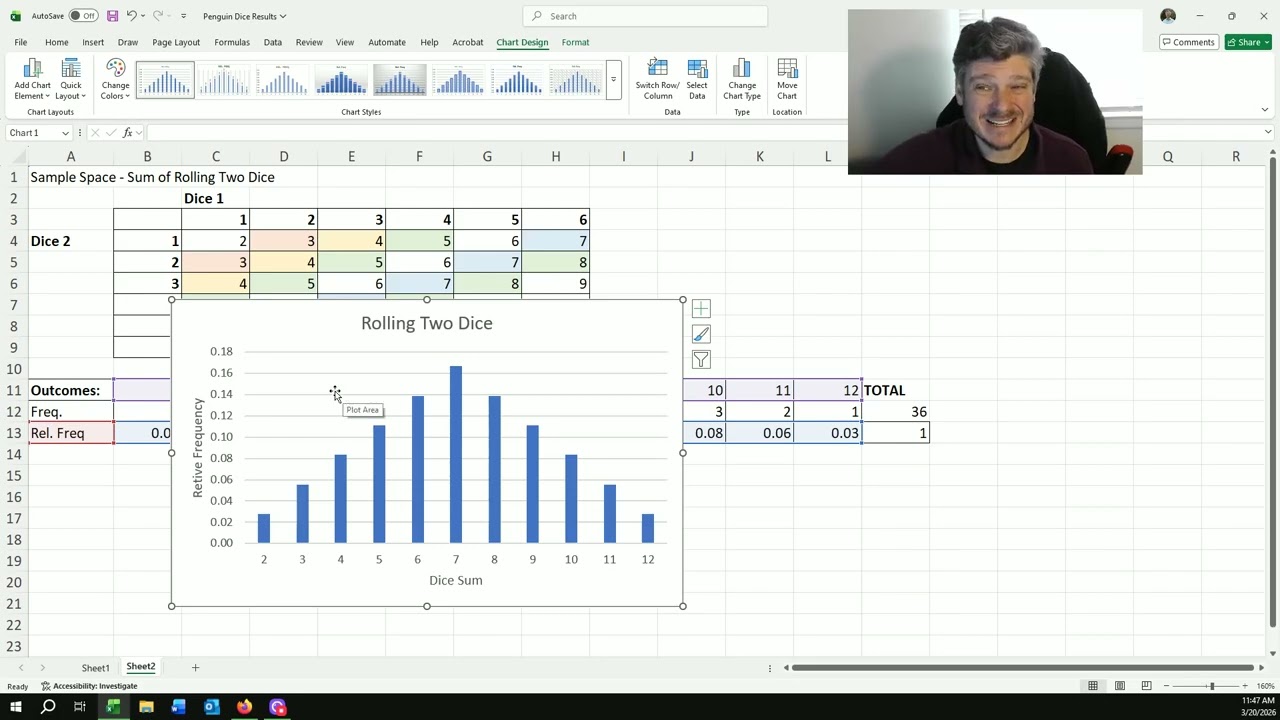Open the Name Box dropdown
Screen dimensions: 1280x720
[66, 133]
